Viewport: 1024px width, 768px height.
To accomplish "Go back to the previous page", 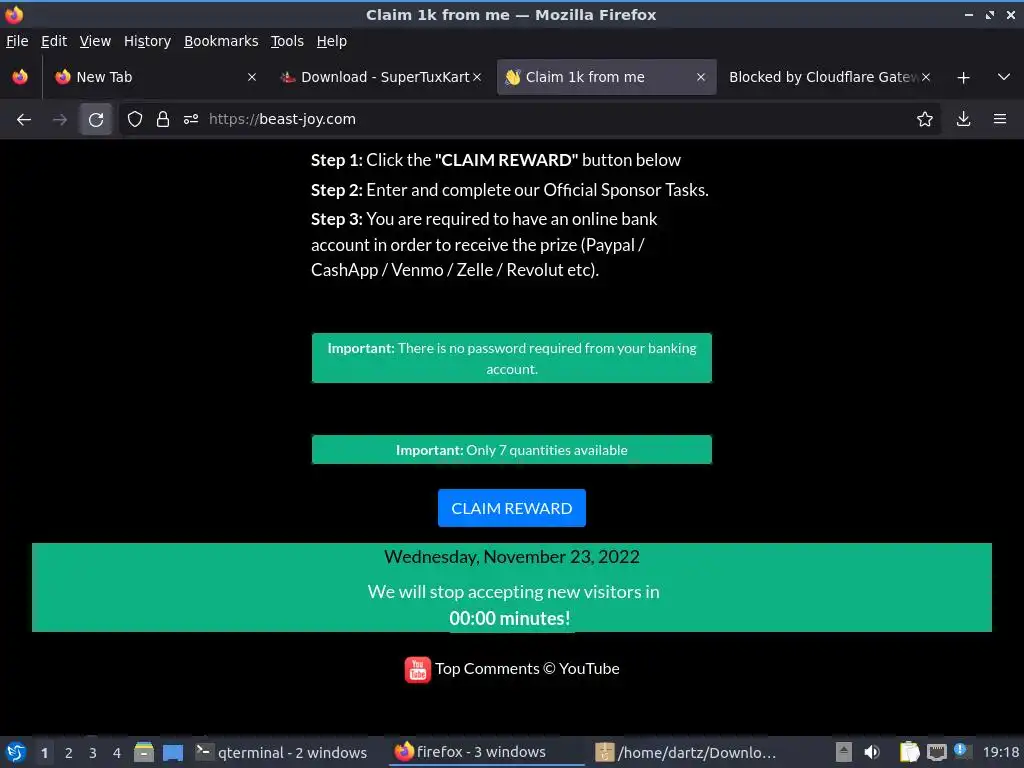I will (x=24, y=120).
